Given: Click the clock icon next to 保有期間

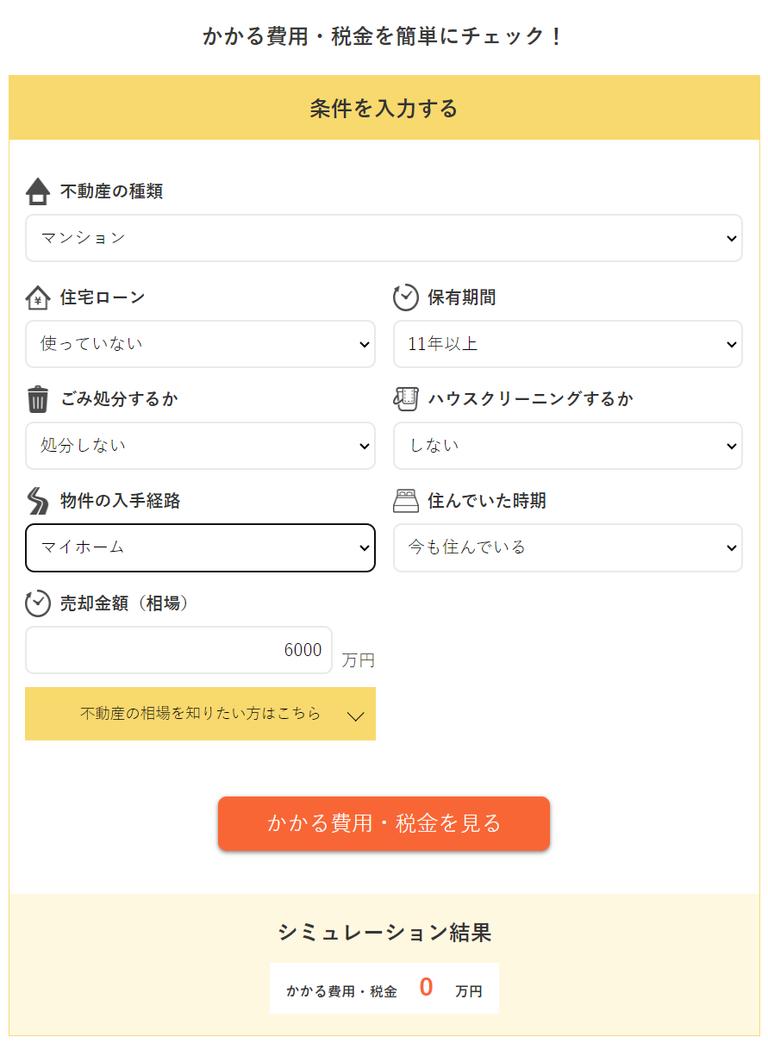Looking at the screenshot, I should (x=406, y=297).
